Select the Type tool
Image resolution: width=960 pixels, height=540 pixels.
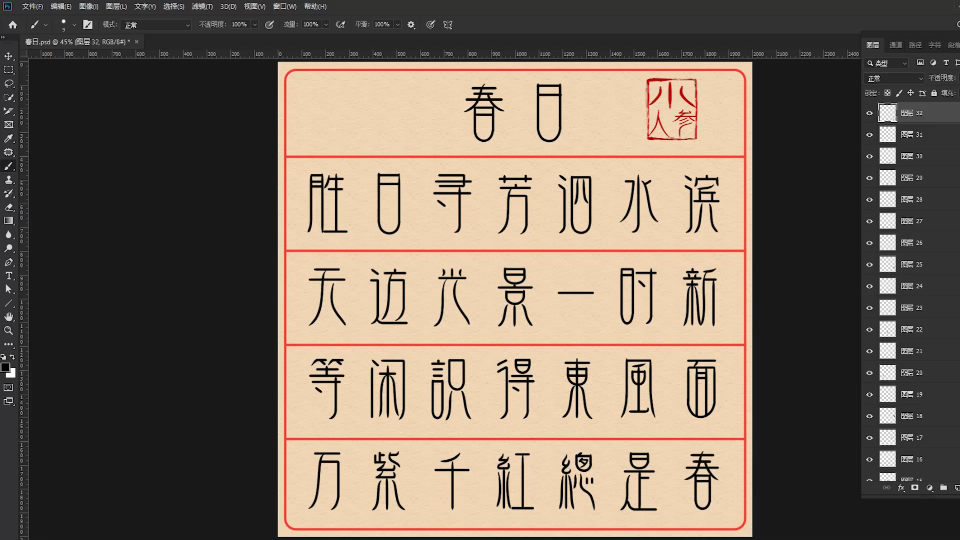point(9,276)
